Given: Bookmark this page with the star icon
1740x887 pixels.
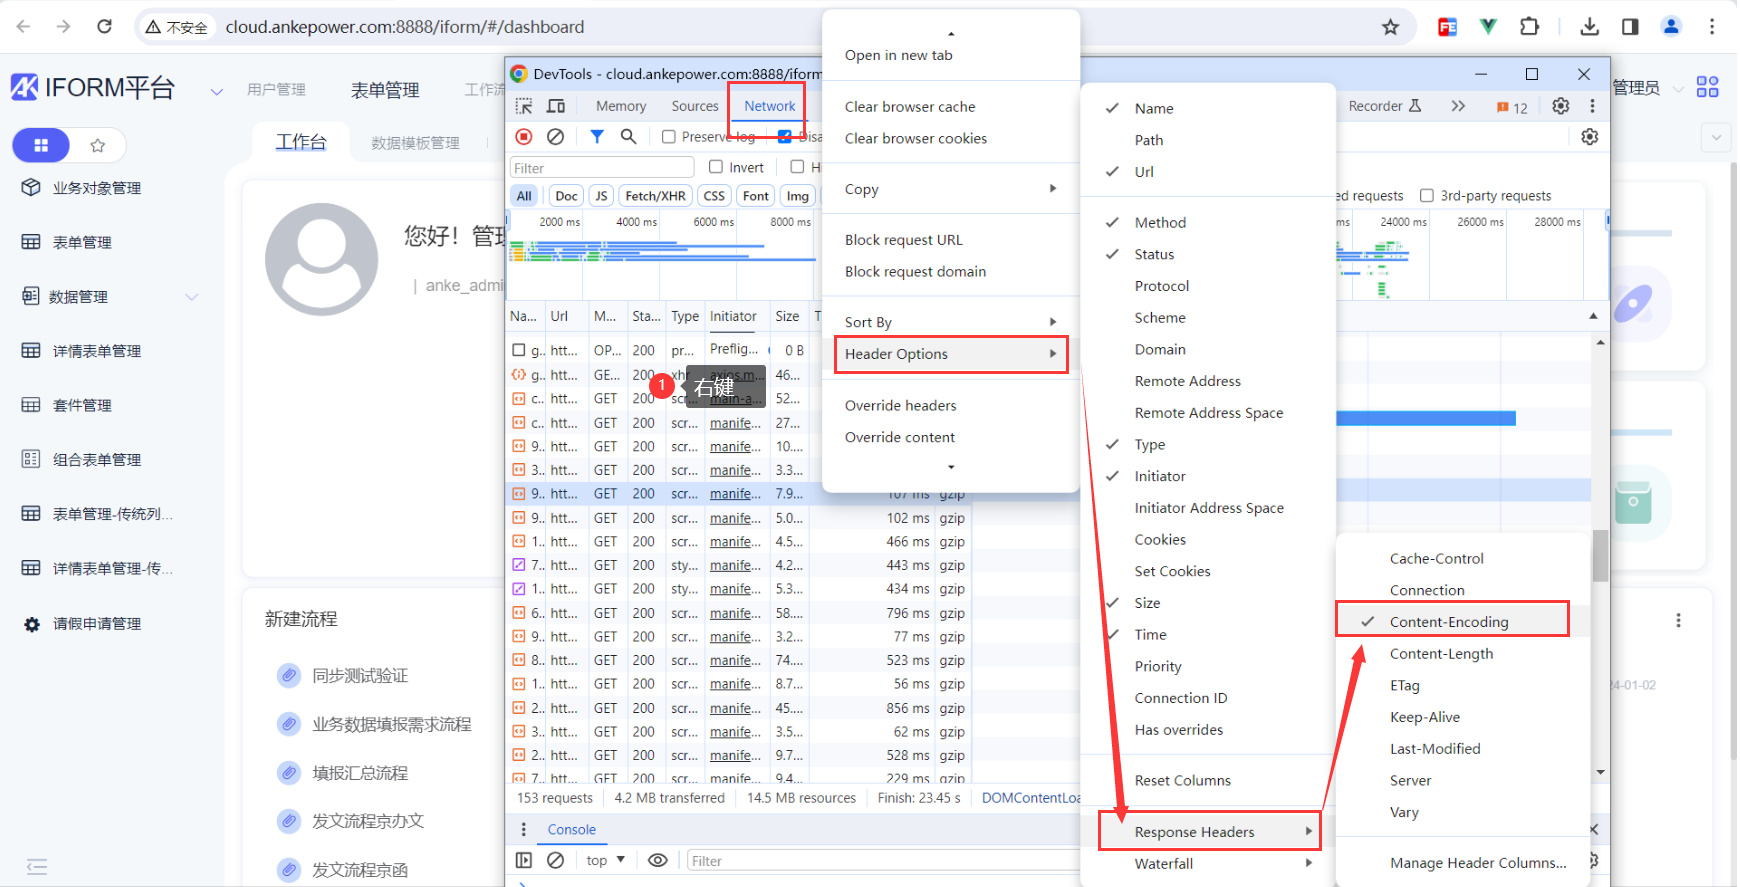Looking at the screenshot, I should (x=1390, y=27).
